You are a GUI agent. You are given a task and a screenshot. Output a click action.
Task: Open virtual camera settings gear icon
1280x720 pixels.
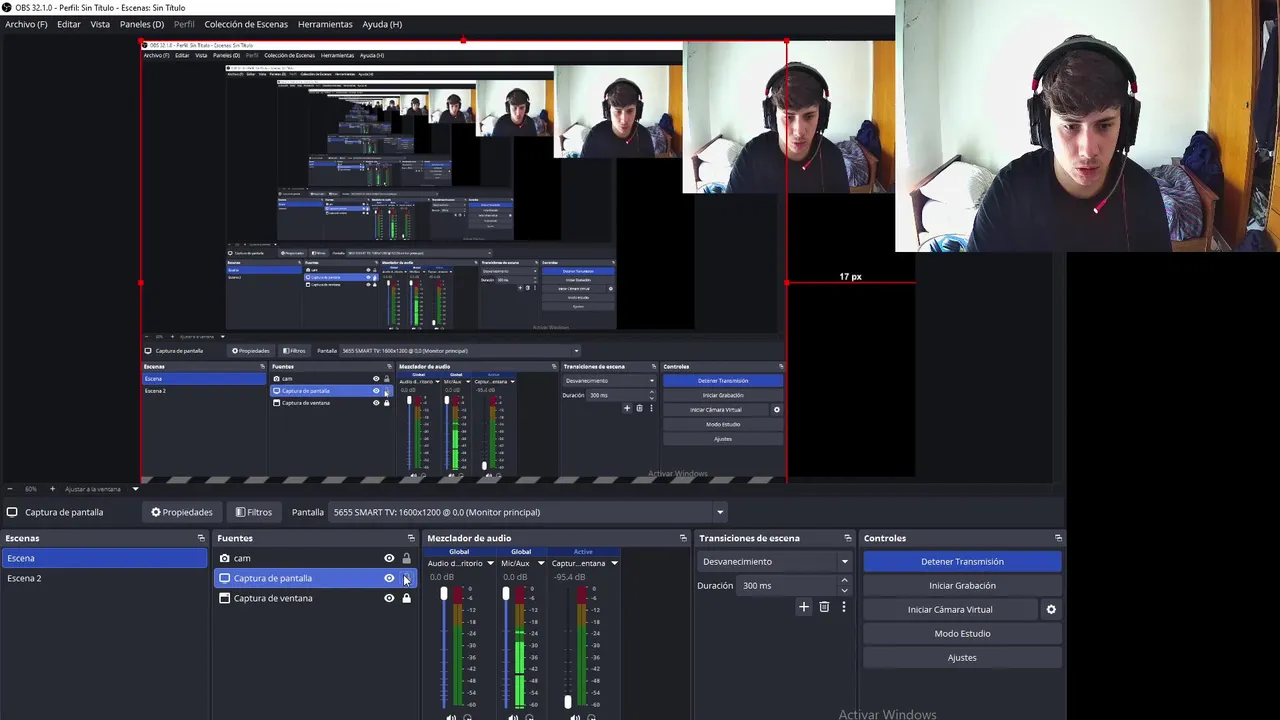(x=1051, y=609)
